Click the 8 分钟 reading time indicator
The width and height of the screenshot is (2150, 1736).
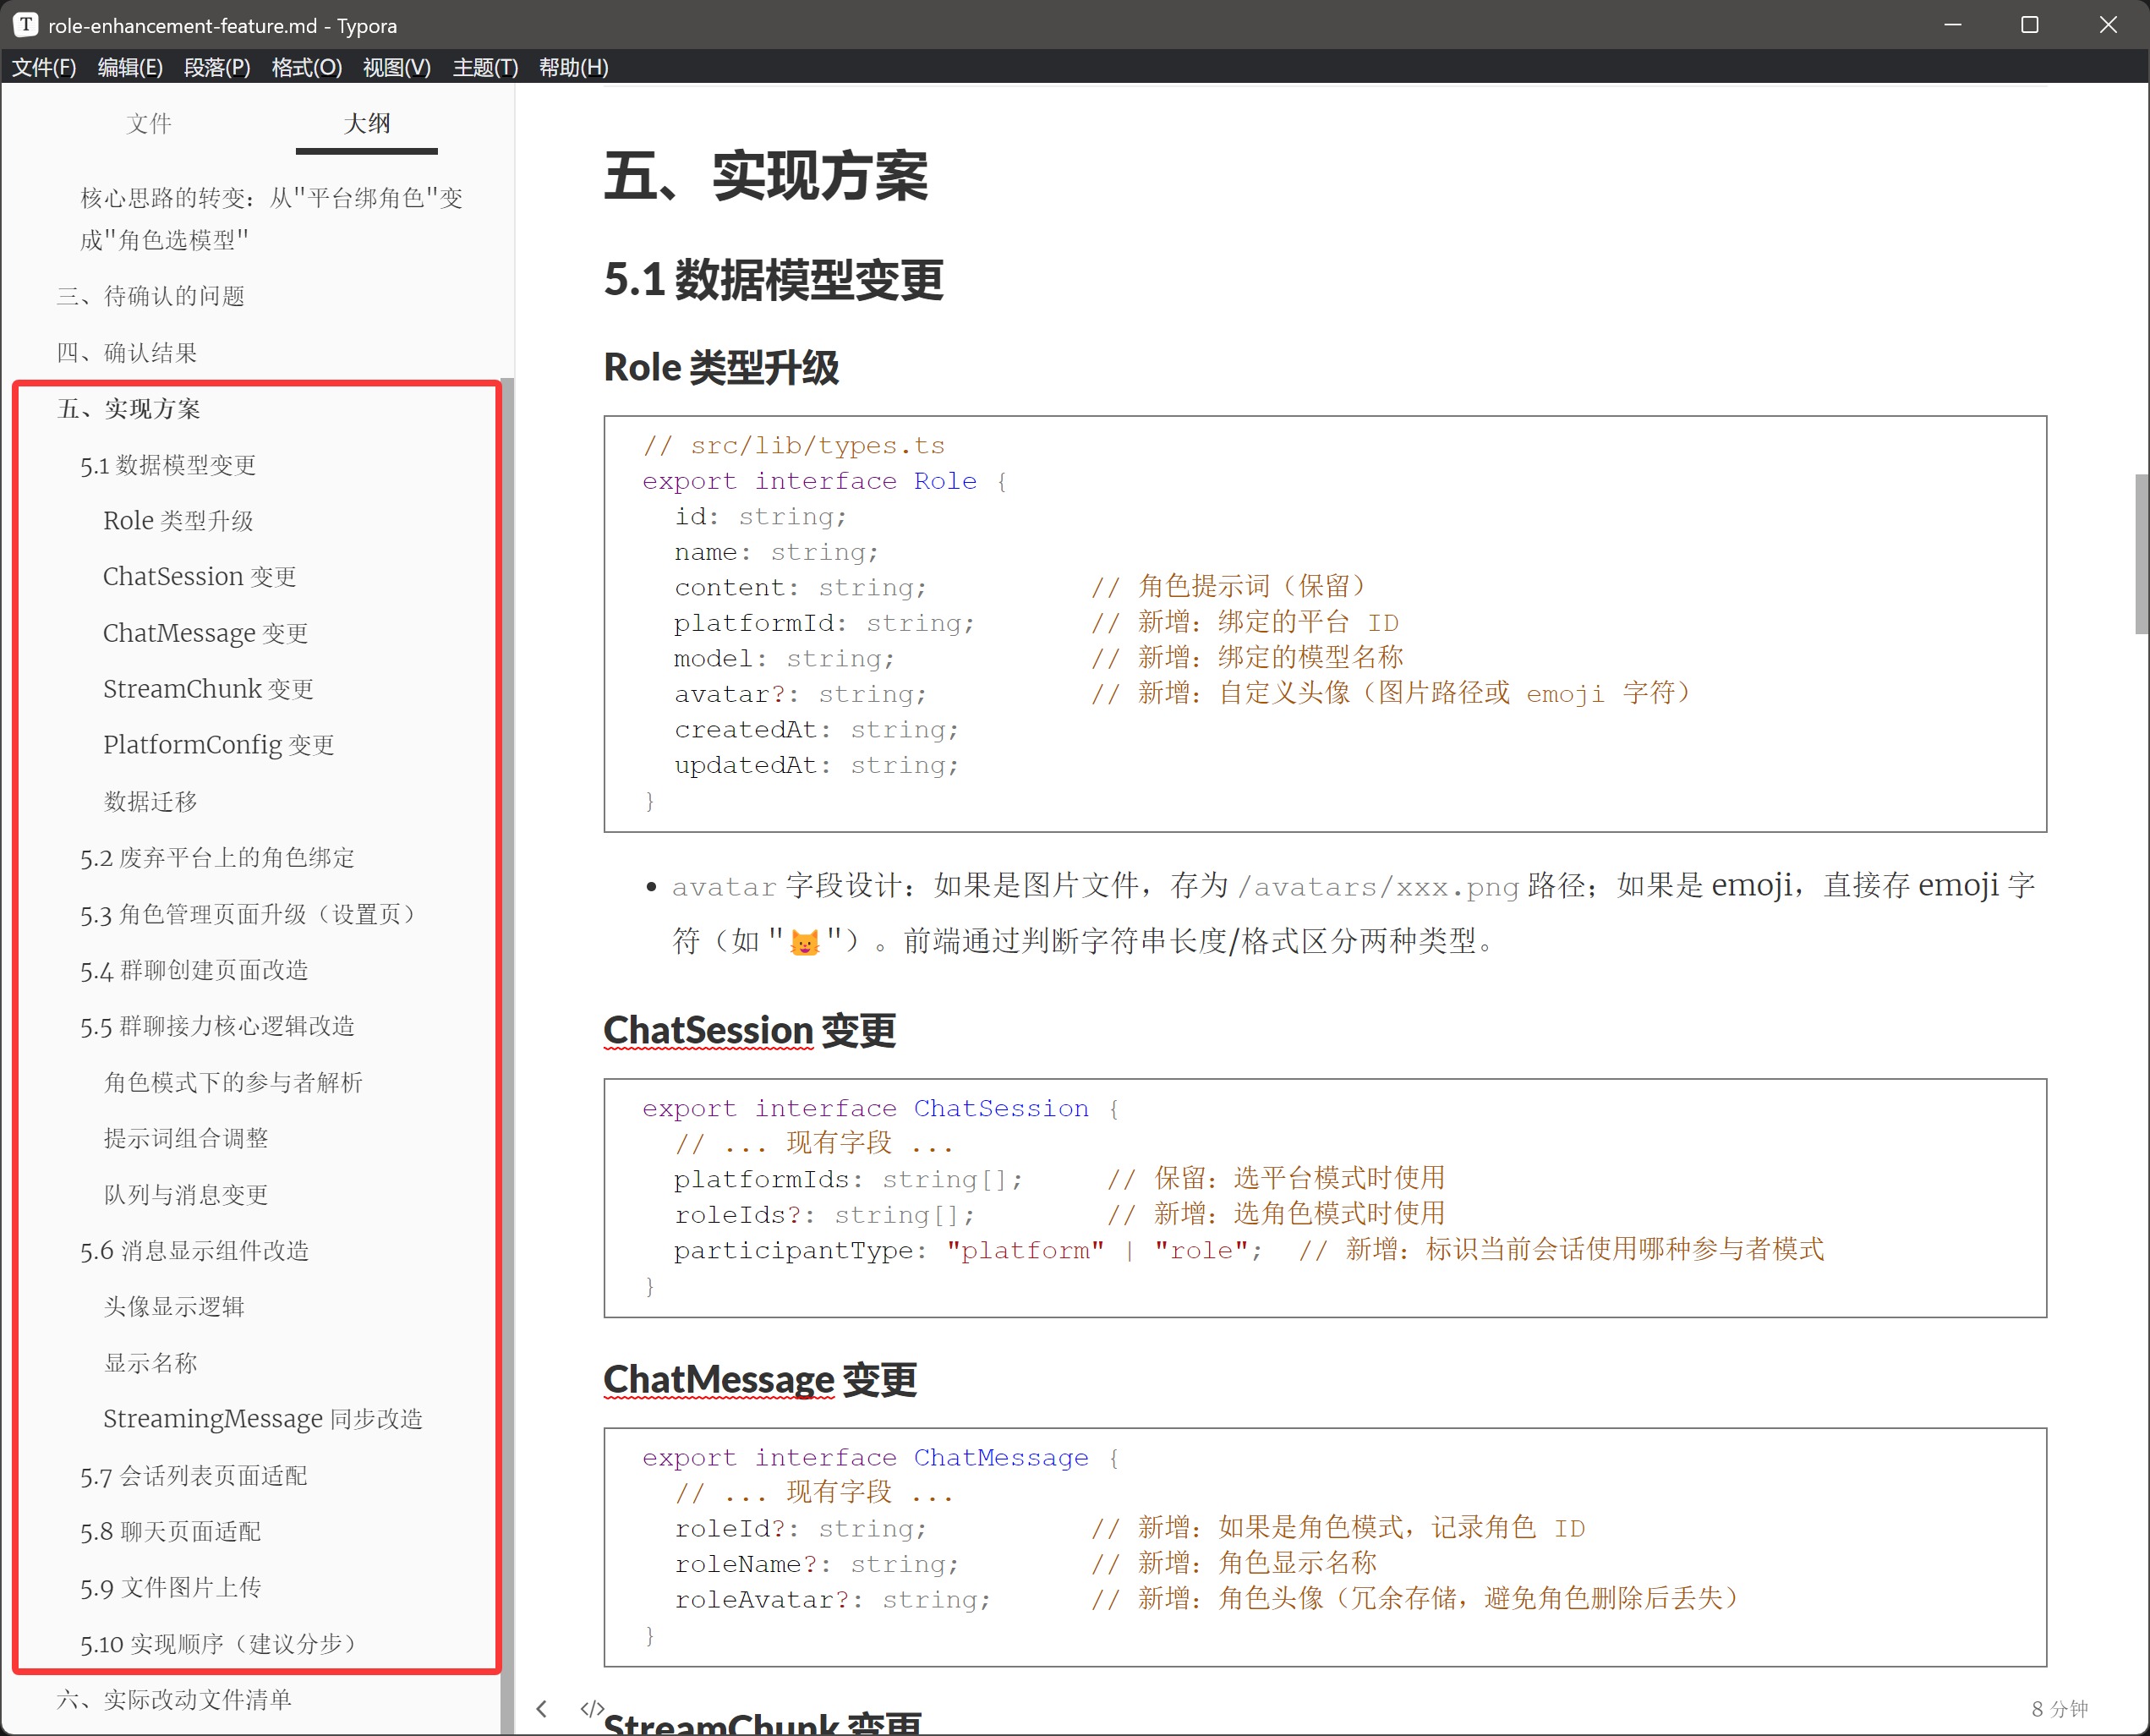(2059, 1709)
